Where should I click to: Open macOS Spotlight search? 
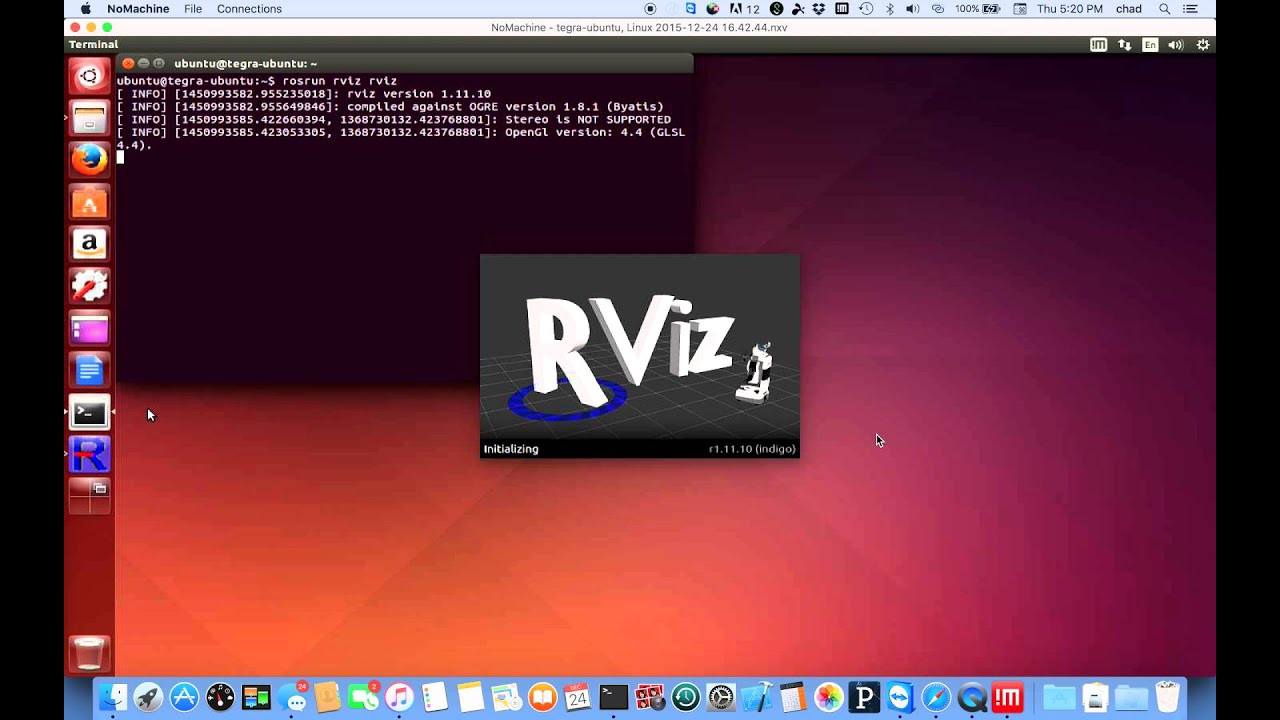[1164, 9]
